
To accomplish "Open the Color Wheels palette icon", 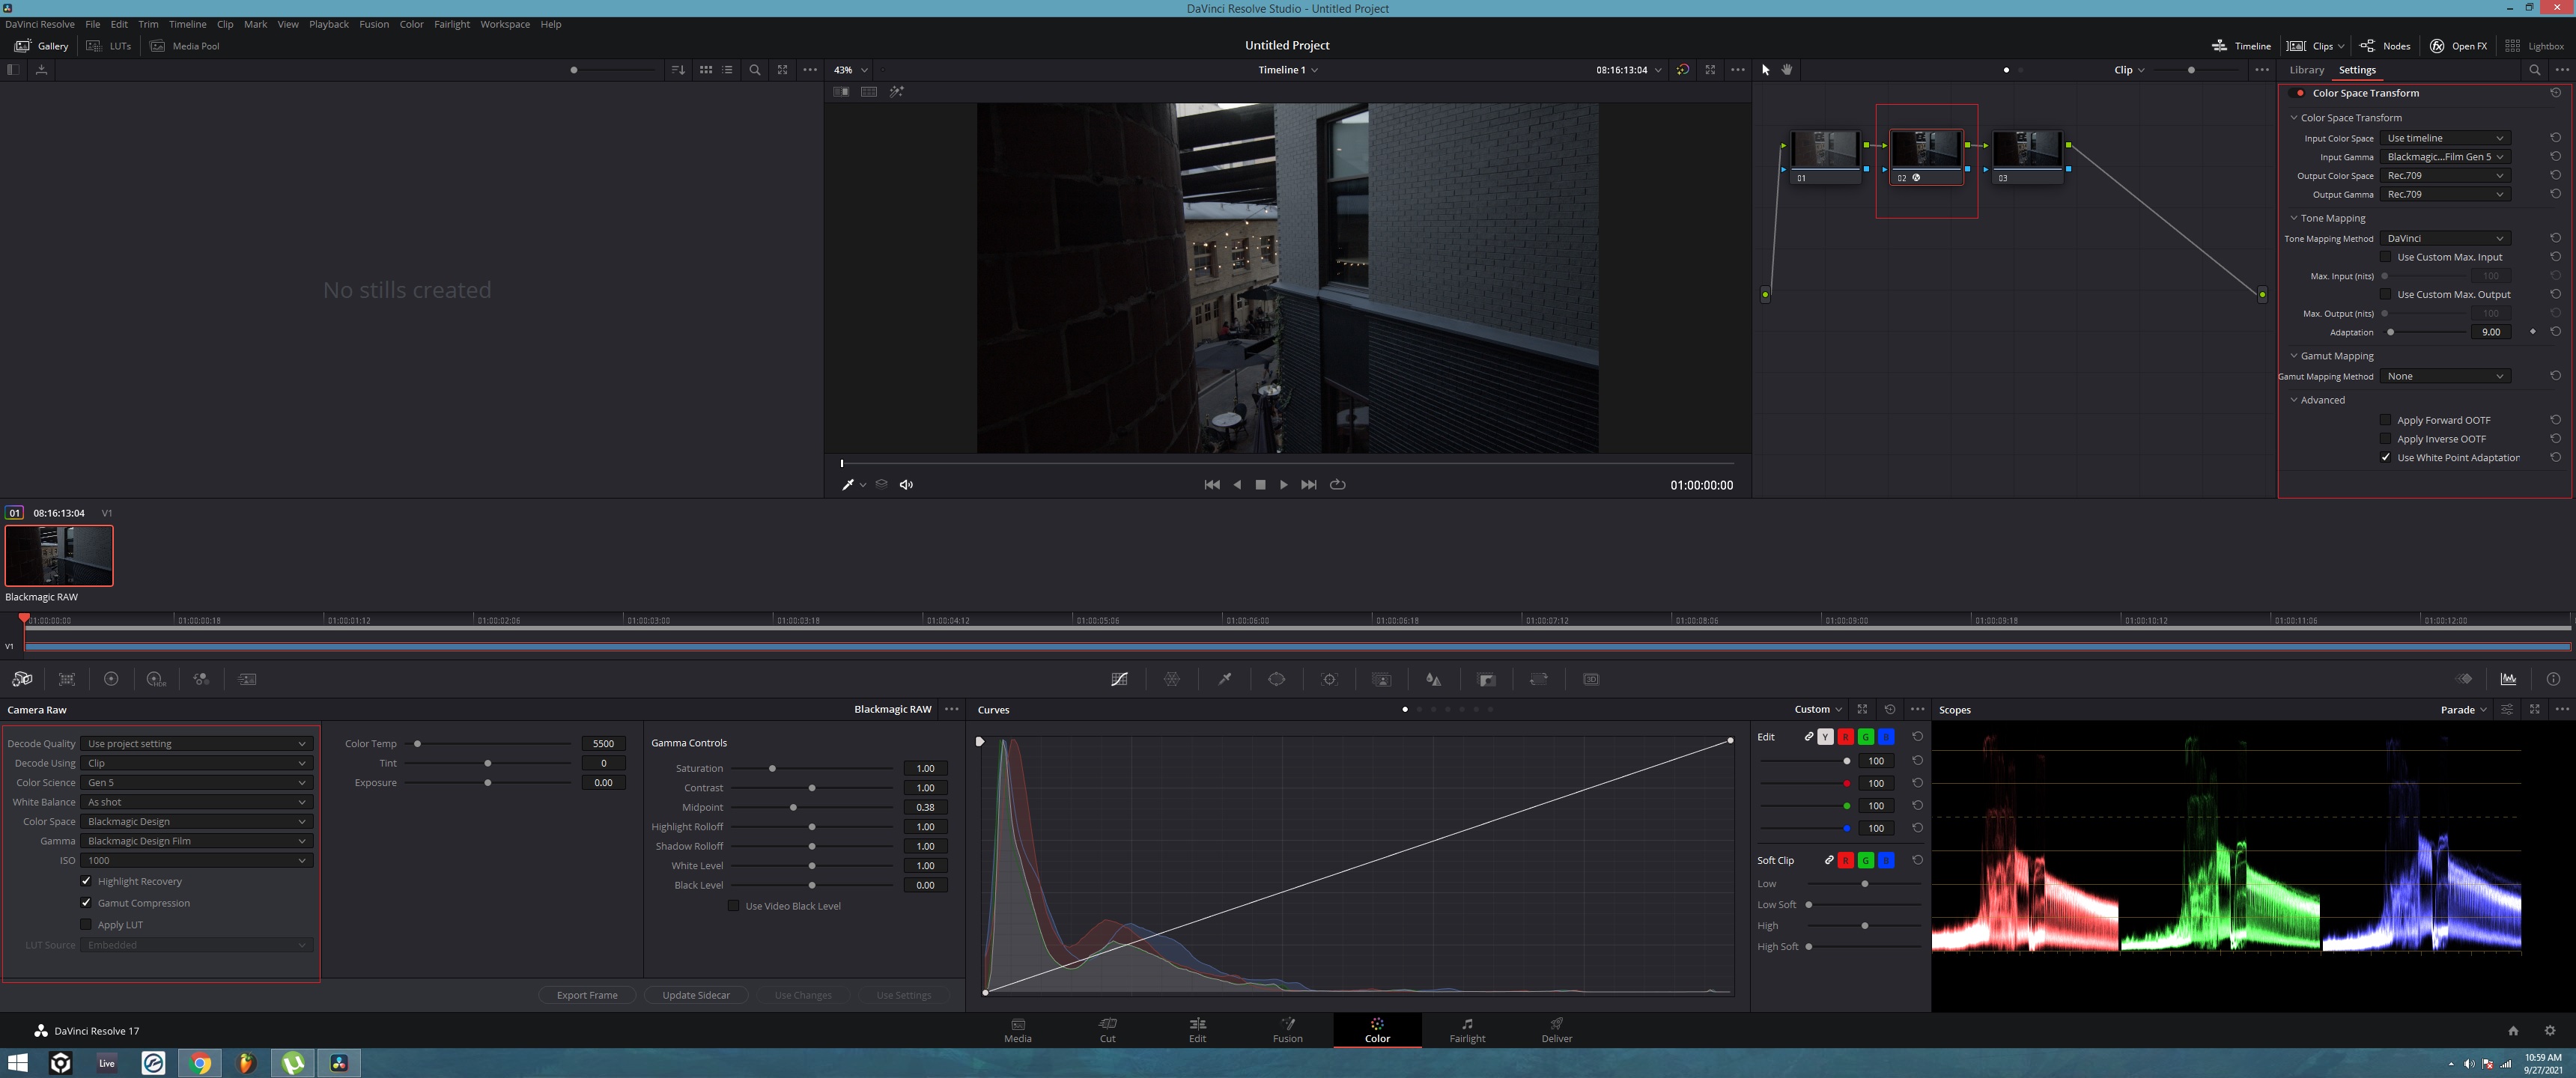I will pos(111,679).
